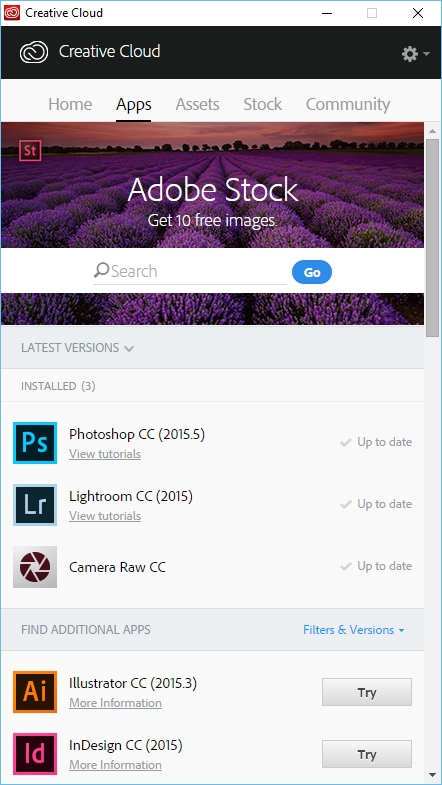Click the Adobe Stock search field
Screen dimensions: 442x785
click(190, 271)
